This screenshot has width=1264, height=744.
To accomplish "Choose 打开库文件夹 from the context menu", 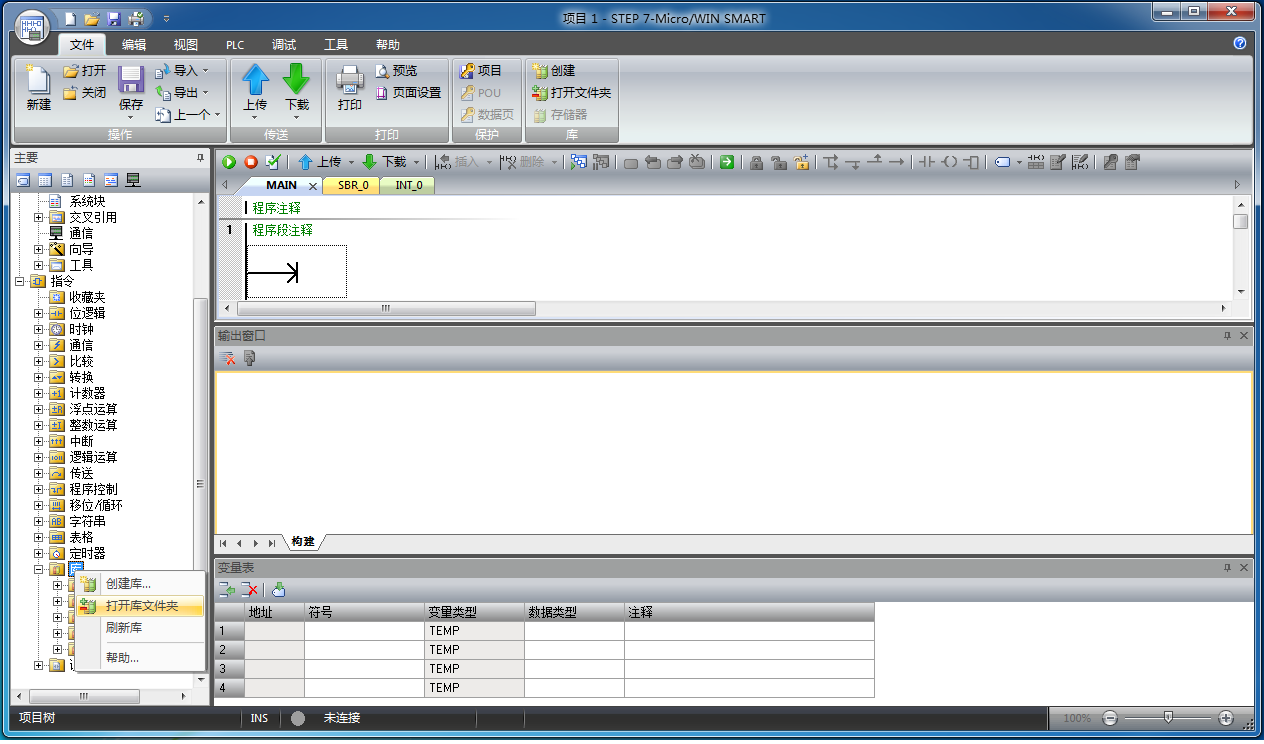I will (x=141, y=606).
